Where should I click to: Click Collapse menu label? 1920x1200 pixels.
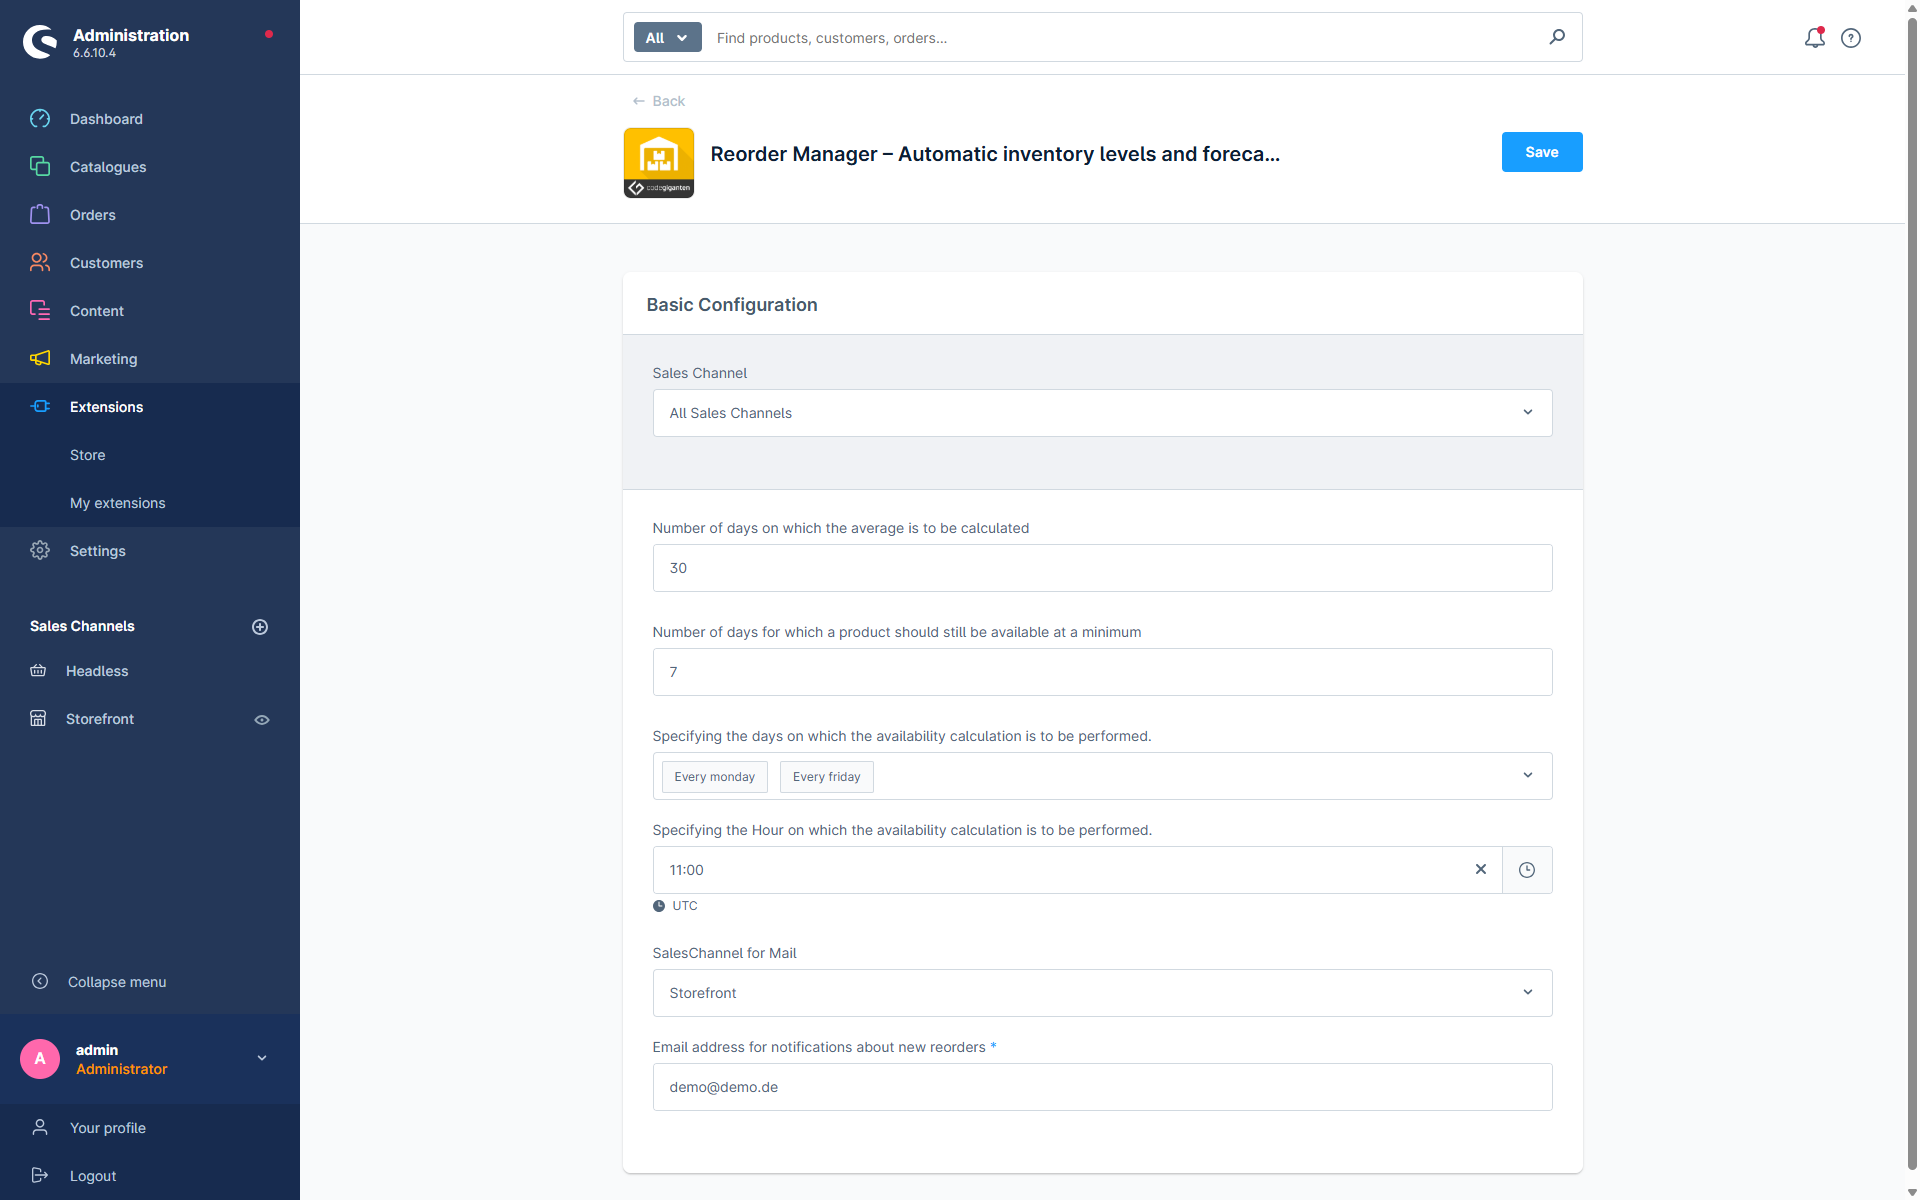pos(117,982)
